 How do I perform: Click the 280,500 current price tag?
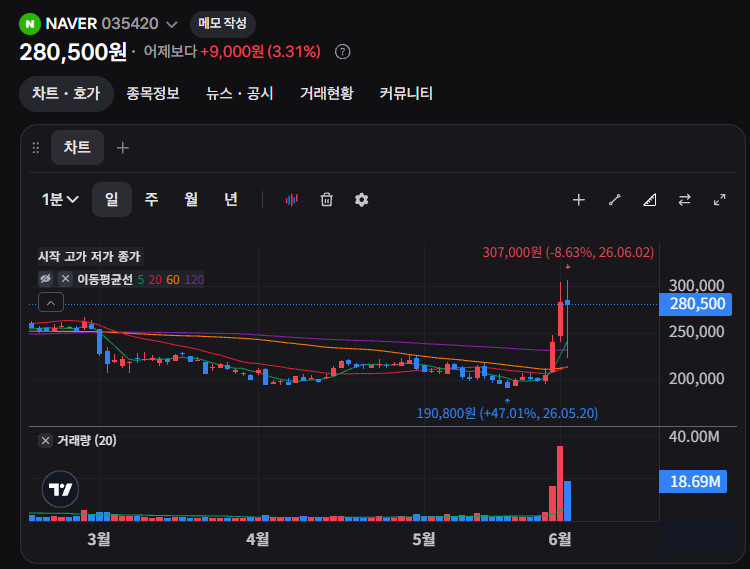tap(695, 304)
